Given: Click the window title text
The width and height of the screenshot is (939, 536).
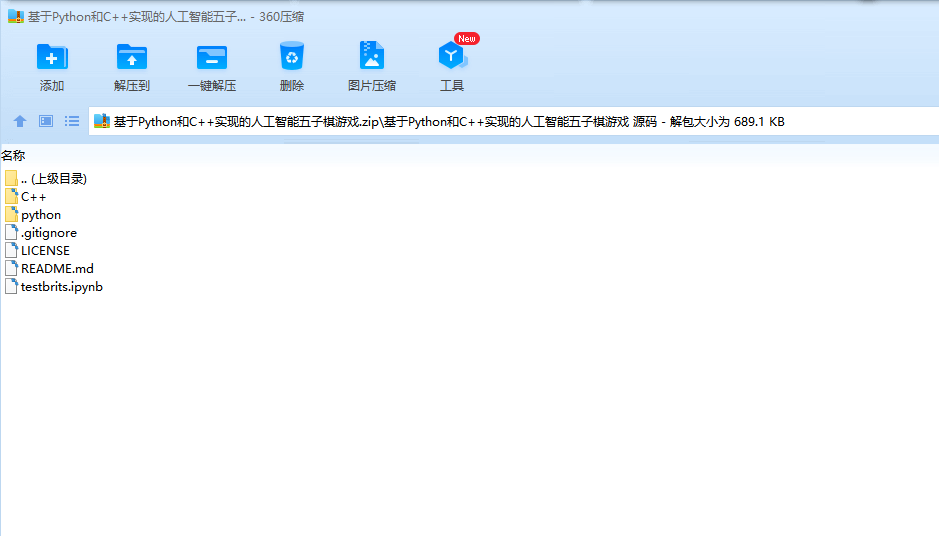Looking at the screenshot, I should tap(166, 17).
